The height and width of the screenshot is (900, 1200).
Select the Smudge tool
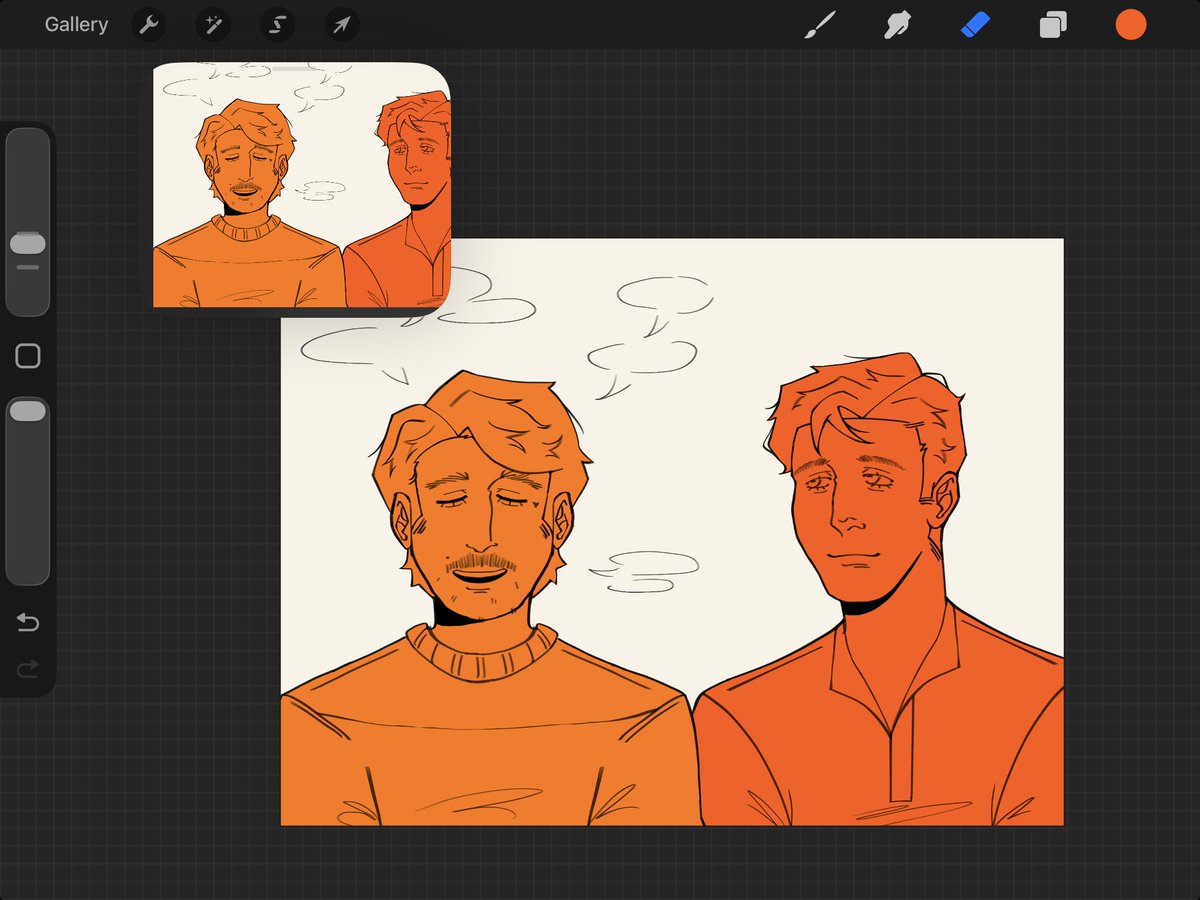[x=897, y=25]
